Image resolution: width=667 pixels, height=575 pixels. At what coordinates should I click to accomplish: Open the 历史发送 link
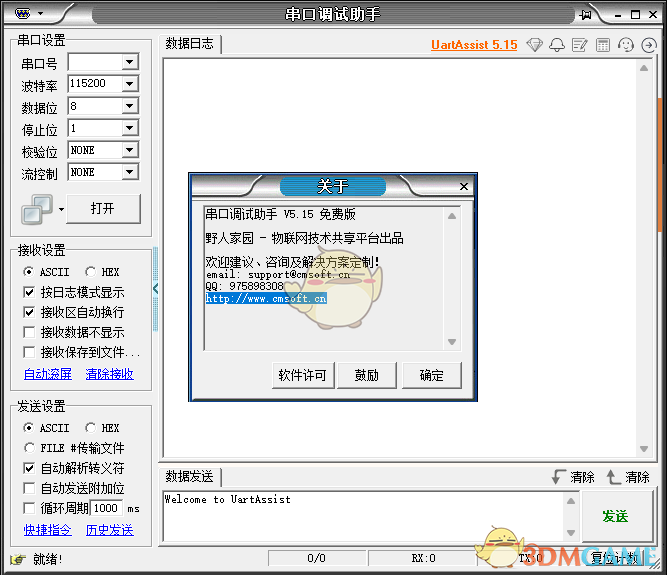pos(109,530)
